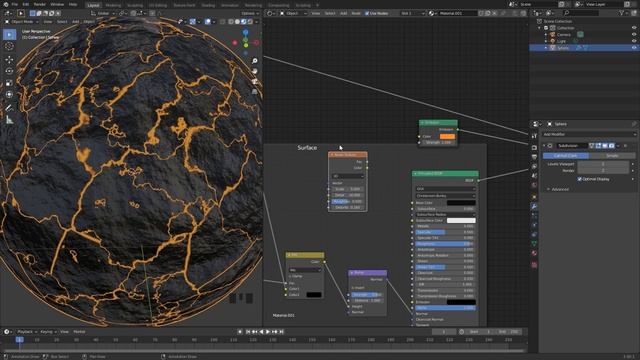
Task: Toggle the Optimal Display checkbox
Action: [x=580, y=179]
